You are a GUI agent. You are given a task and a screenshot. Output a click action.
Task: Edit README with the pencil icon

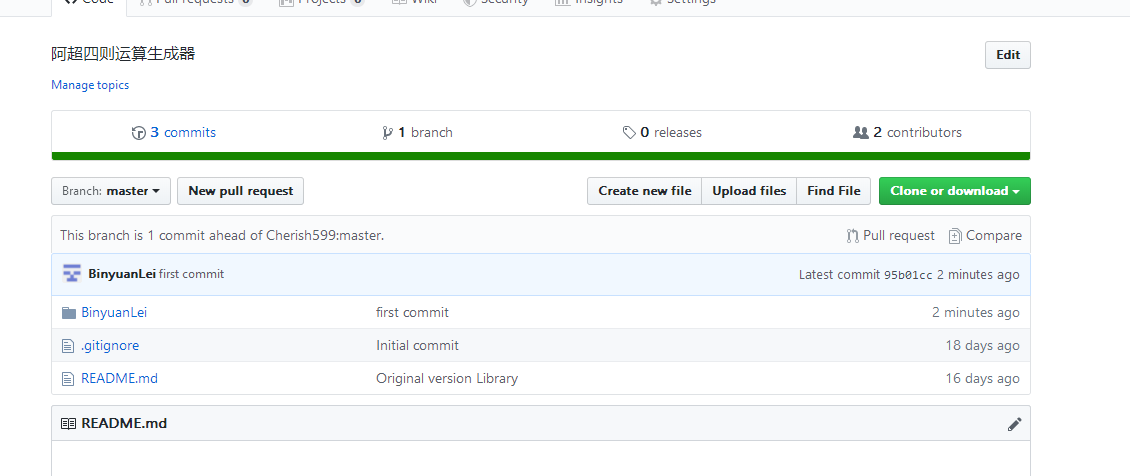1014,424
